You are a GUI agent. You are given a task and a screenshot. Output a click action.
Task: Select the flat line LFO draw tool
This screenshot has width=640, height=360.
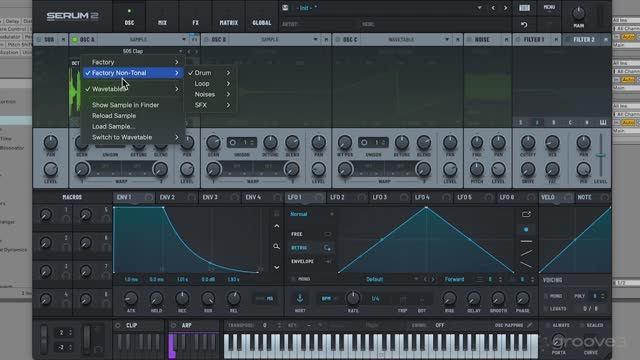526,242
